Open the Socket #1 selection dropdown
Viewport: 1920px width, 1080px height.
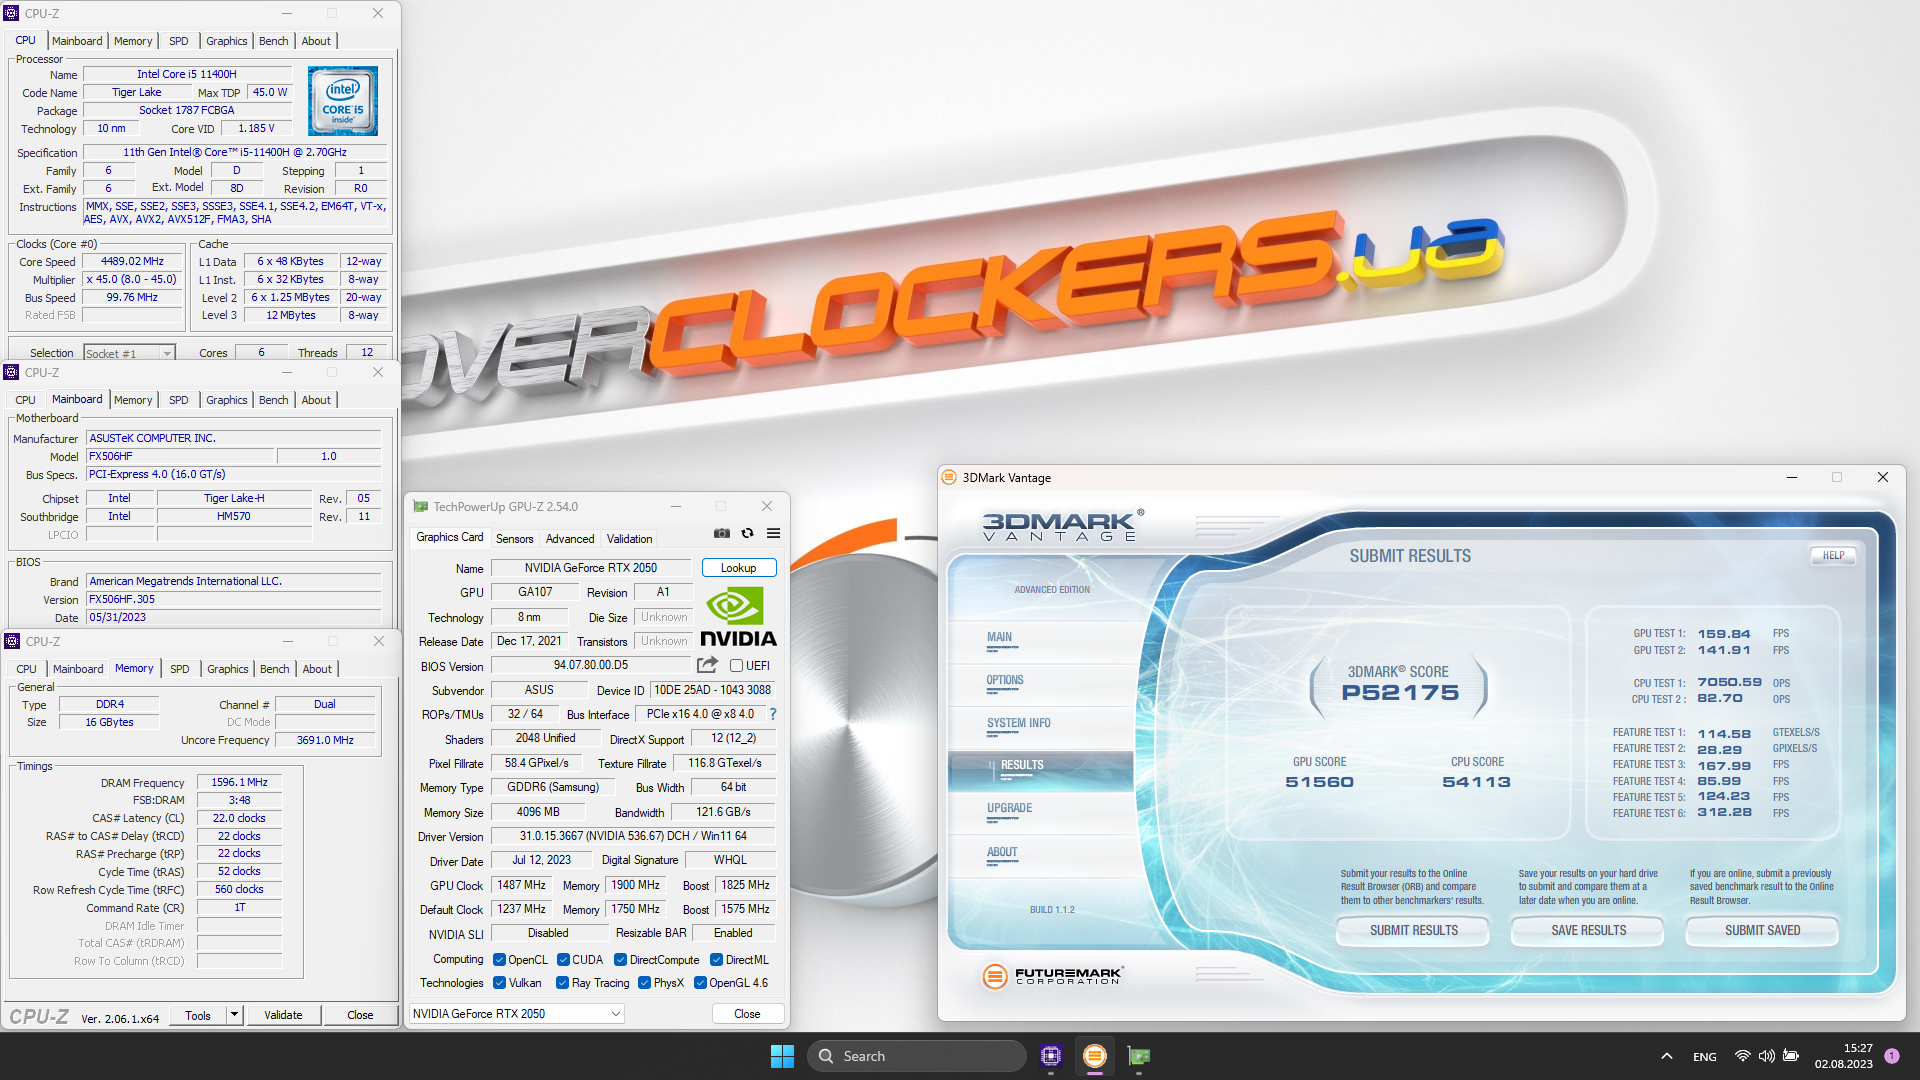pos(129,353)
